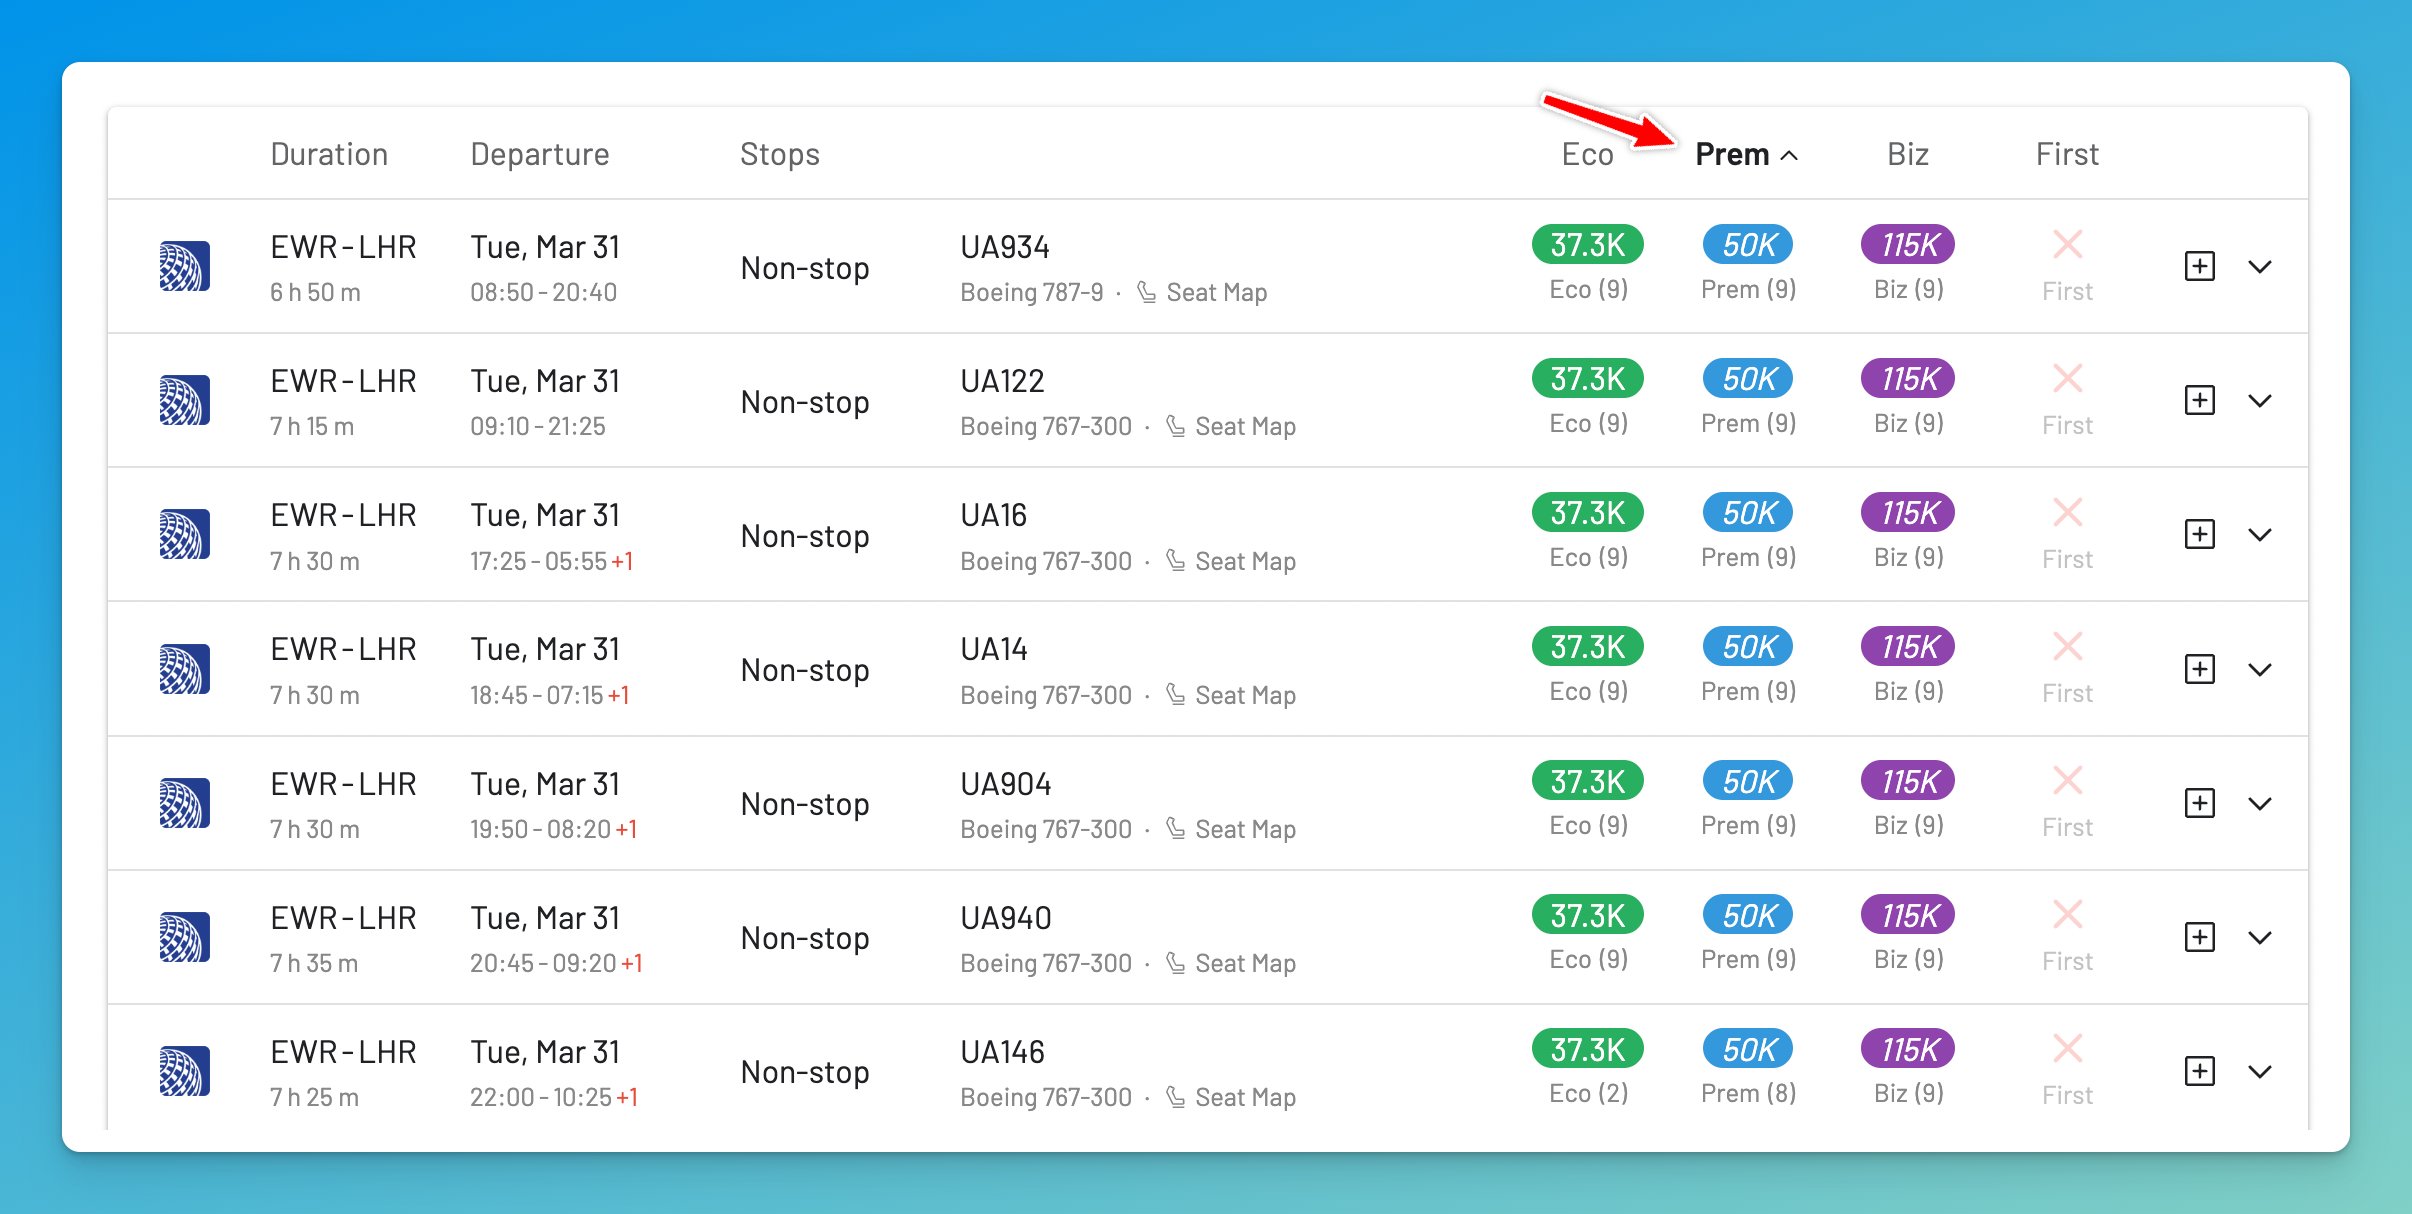Sort by the Eco column header
2412x1214 pixels.
pyautogui.click(x=1587, y=153)
